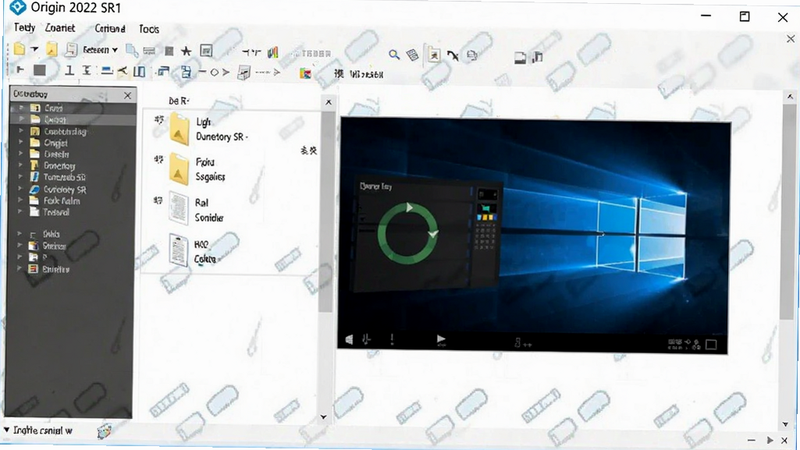Image resolution: width=800 pixels, height=450 pixels.
Task: Expand the Ingtie conial w triangle at bottom
Action: tap(7, 430)
